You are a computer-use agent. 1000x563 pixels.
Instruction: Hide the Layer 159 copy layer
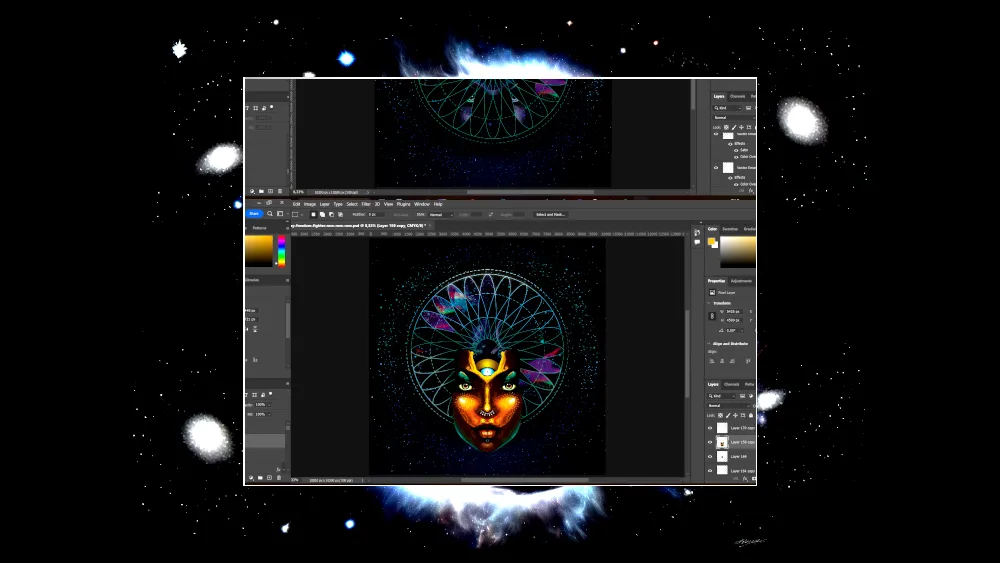point(710,442)
